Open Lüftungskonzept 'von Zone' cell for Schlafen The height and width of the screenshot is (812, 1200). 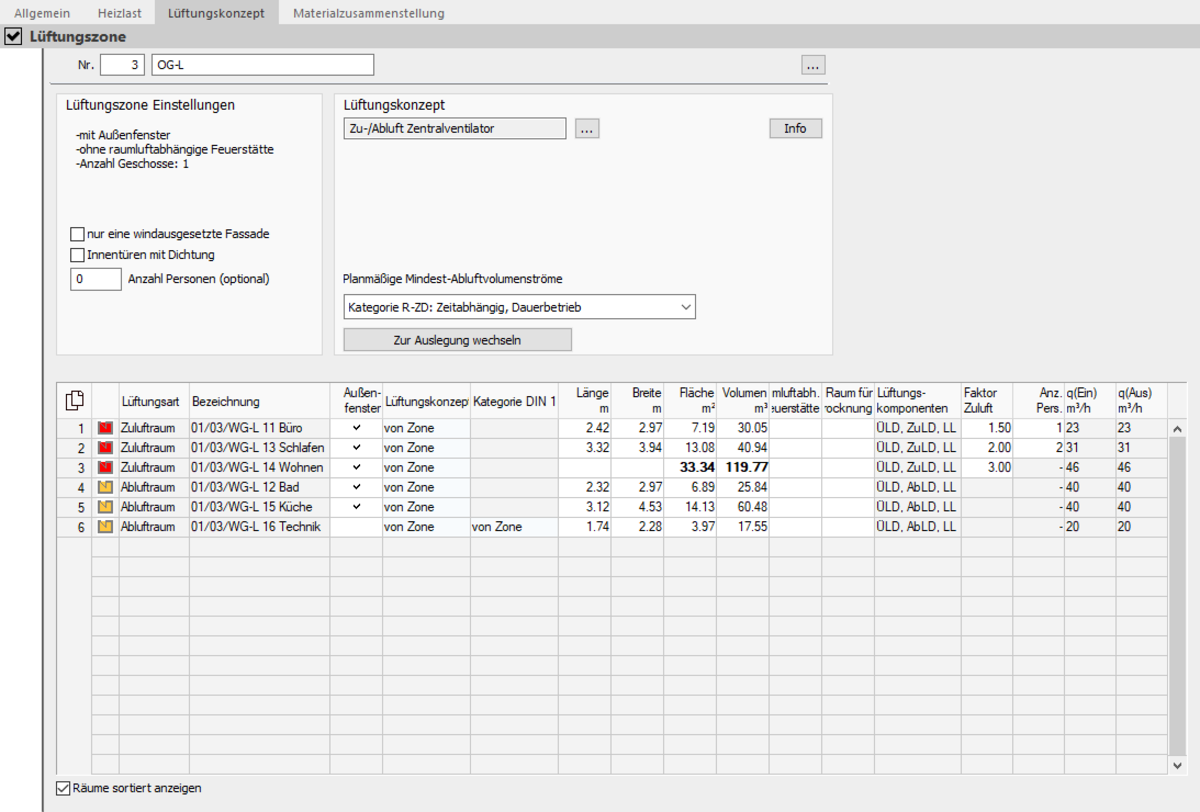tap(426, 447)
